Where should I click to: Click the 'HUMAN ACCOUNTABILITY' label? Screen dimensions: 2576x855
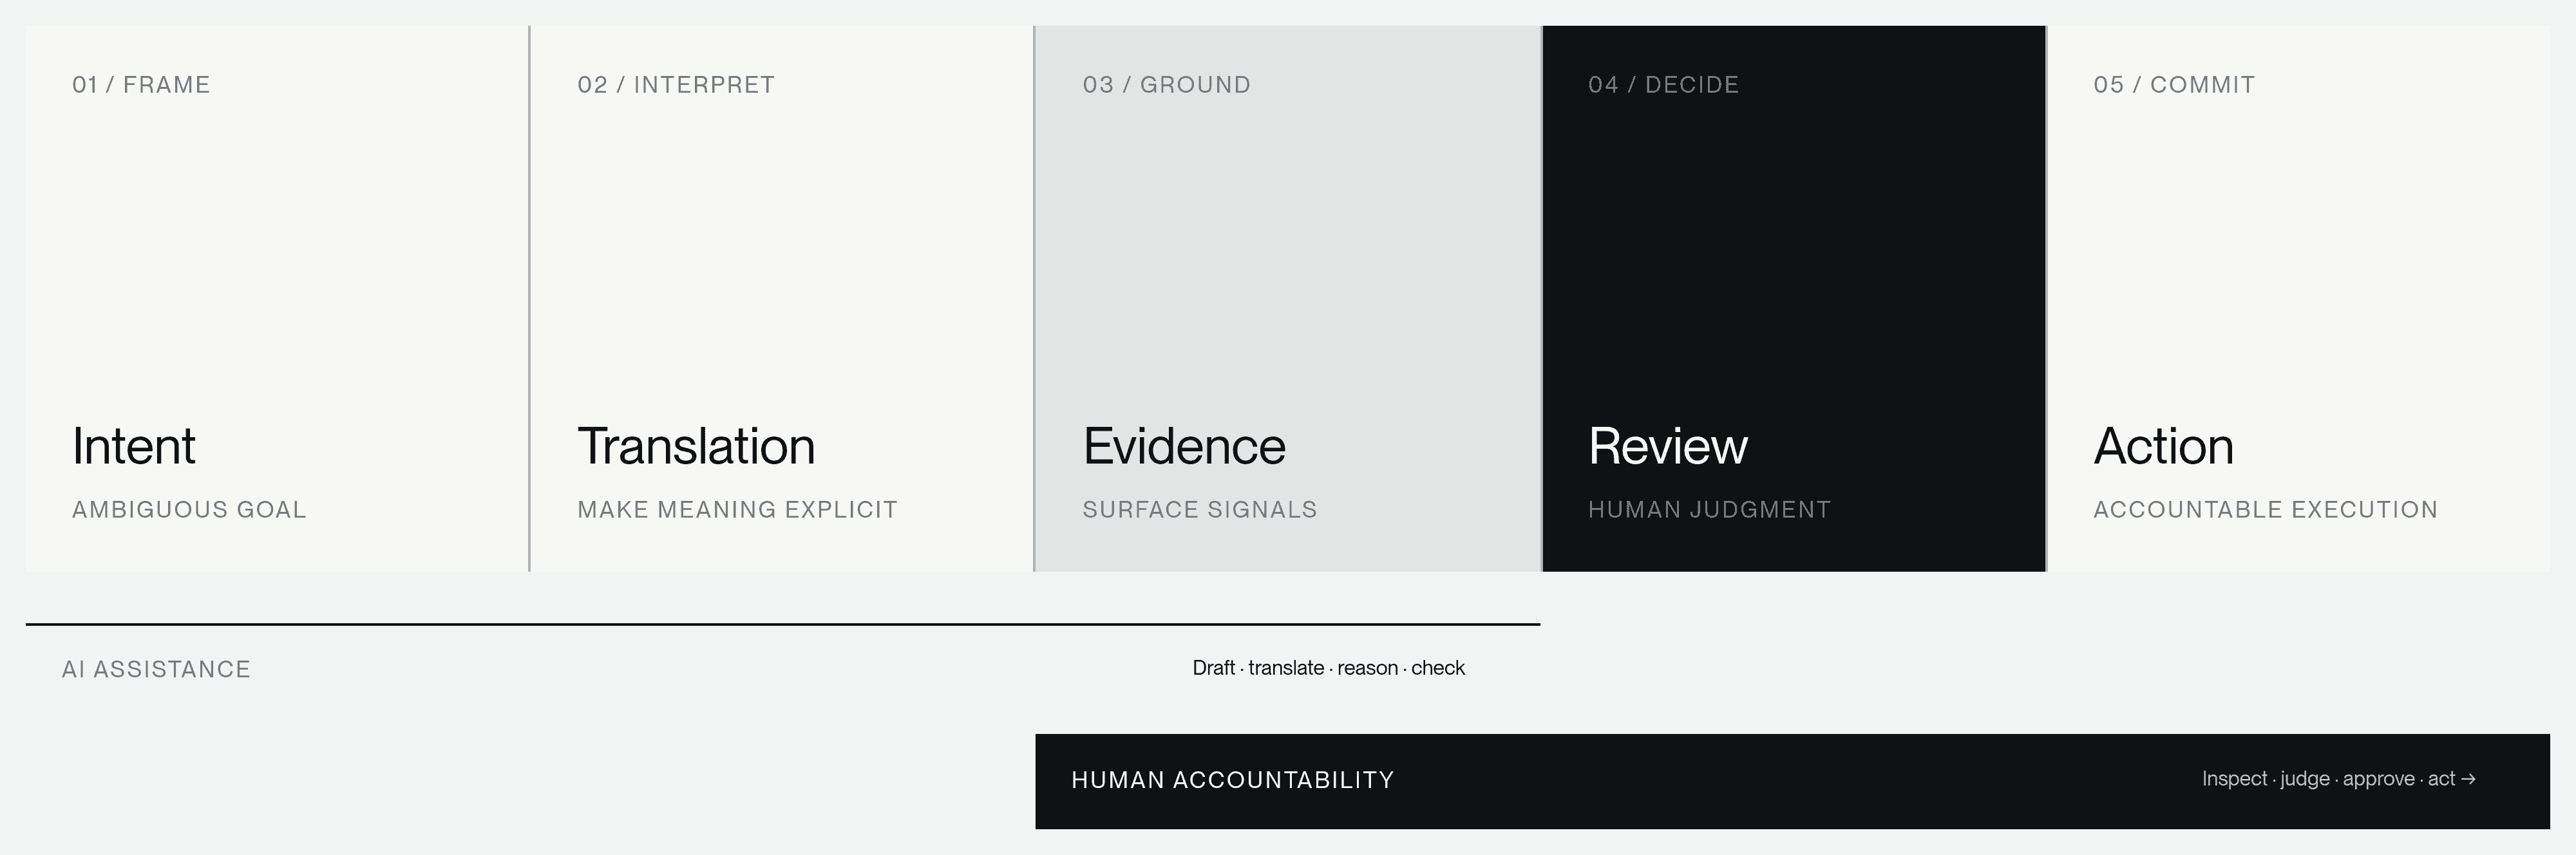pyautogui.click(x=1233, y=780)
